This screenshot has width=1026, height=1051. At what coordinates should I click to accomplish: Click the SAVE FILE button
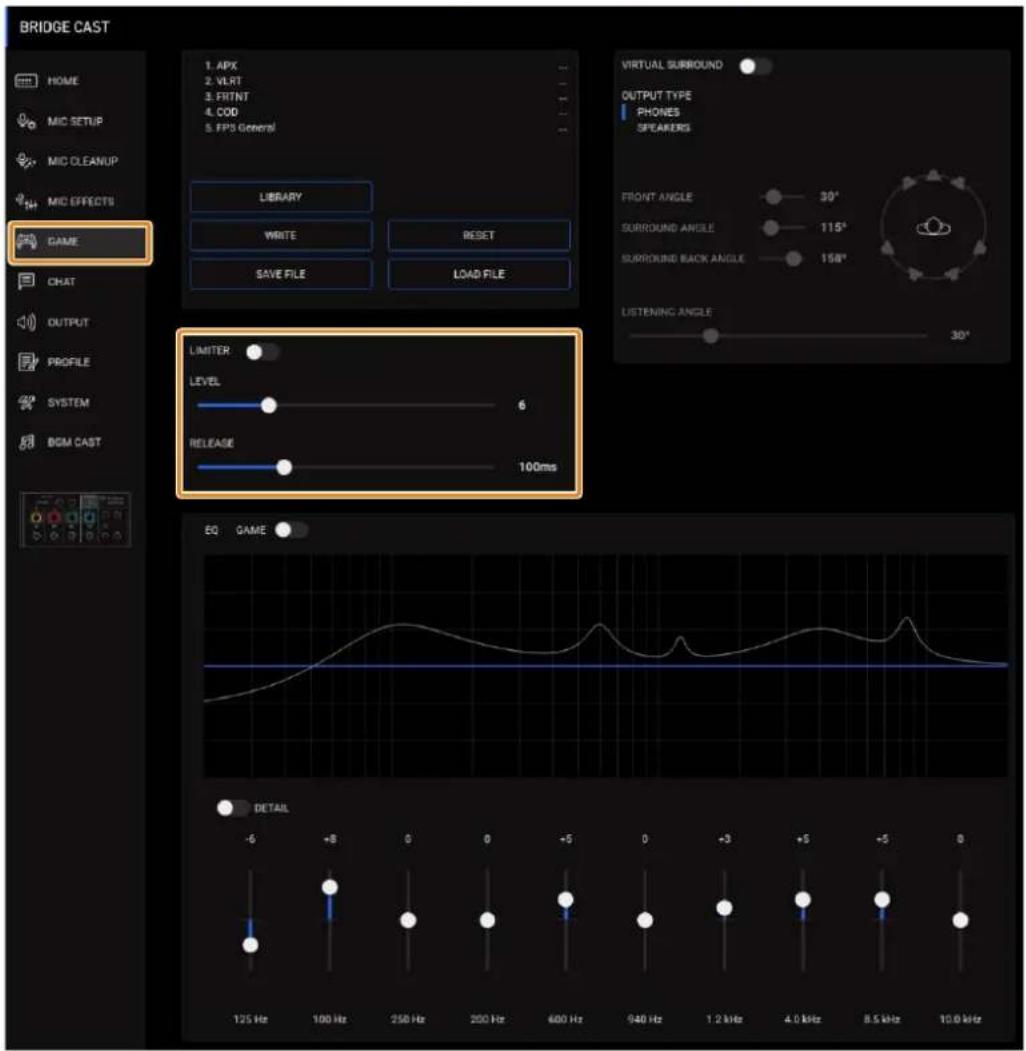coord(281,274)
